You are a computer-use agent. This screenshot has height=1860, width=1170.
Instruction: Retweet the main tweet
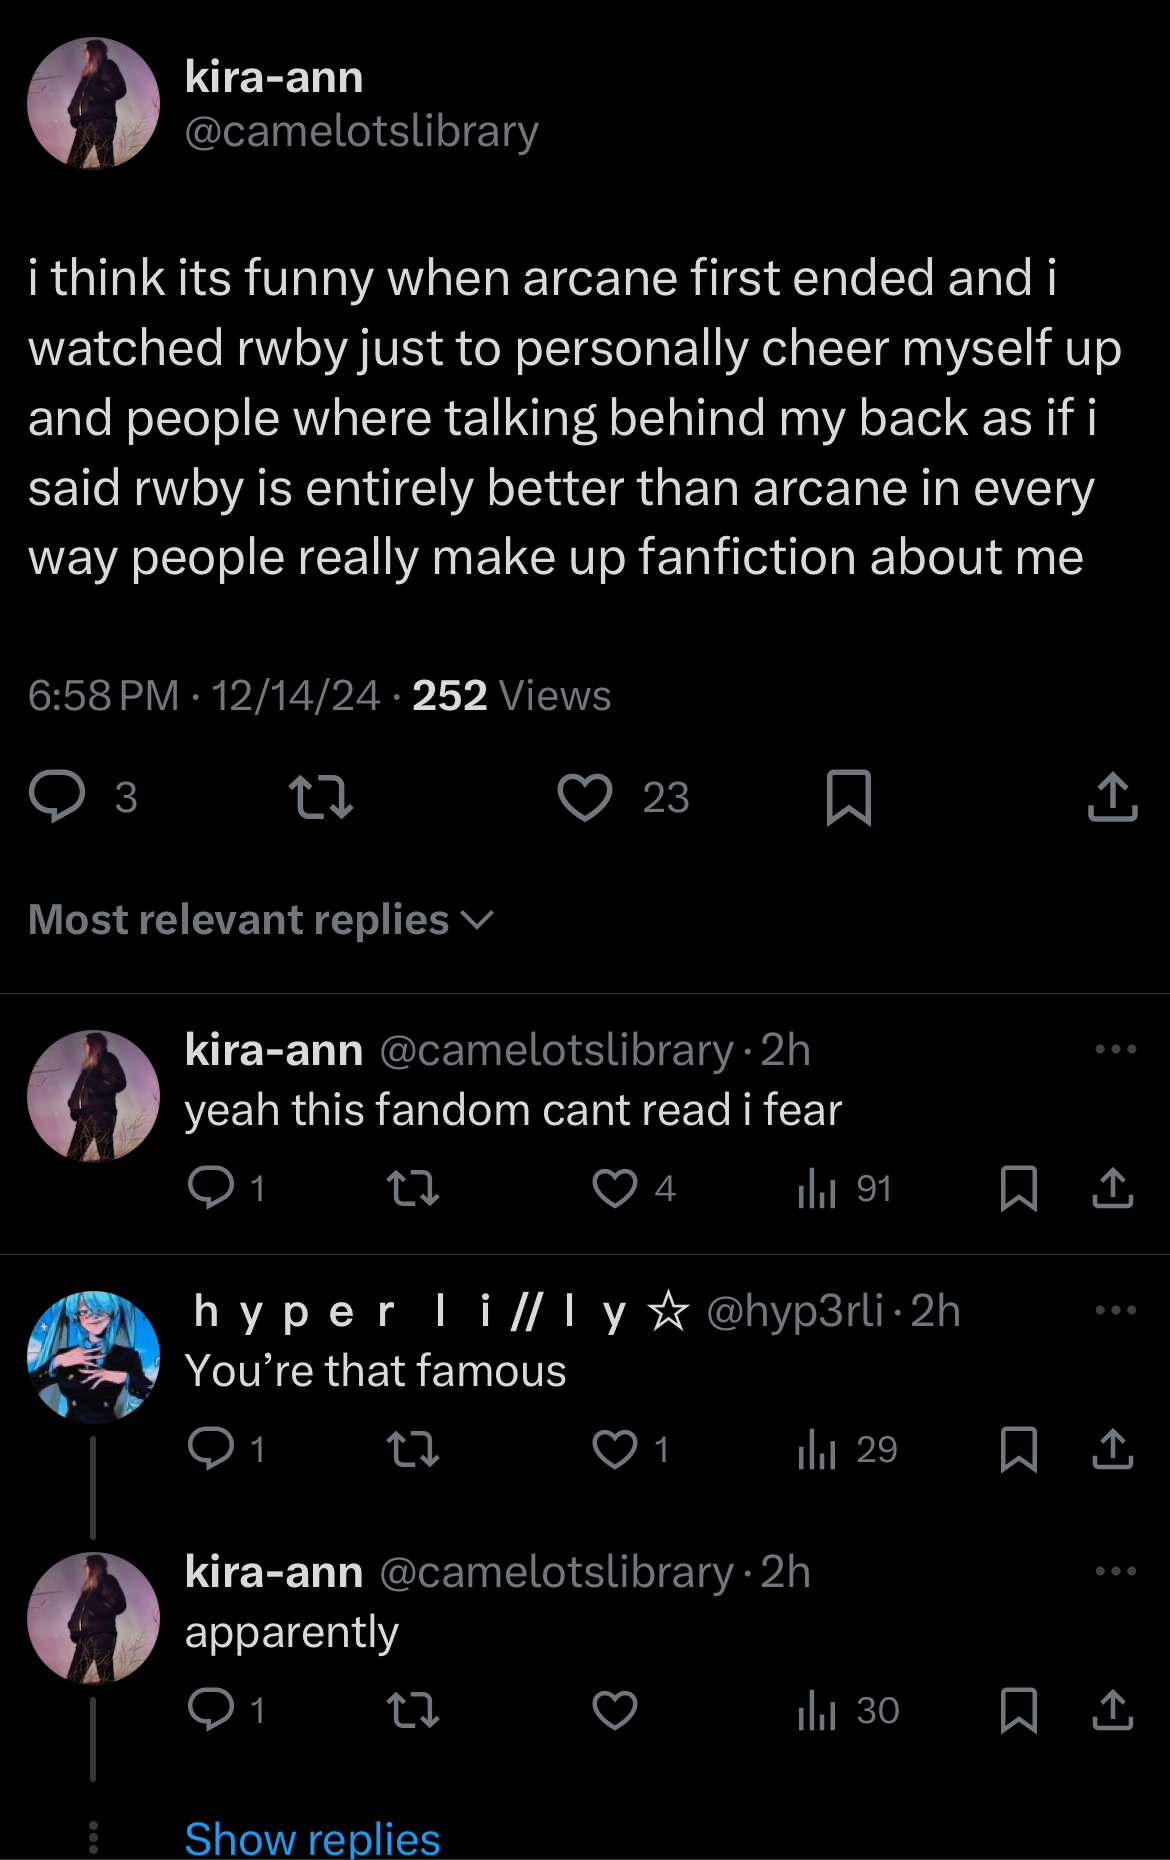320,798
